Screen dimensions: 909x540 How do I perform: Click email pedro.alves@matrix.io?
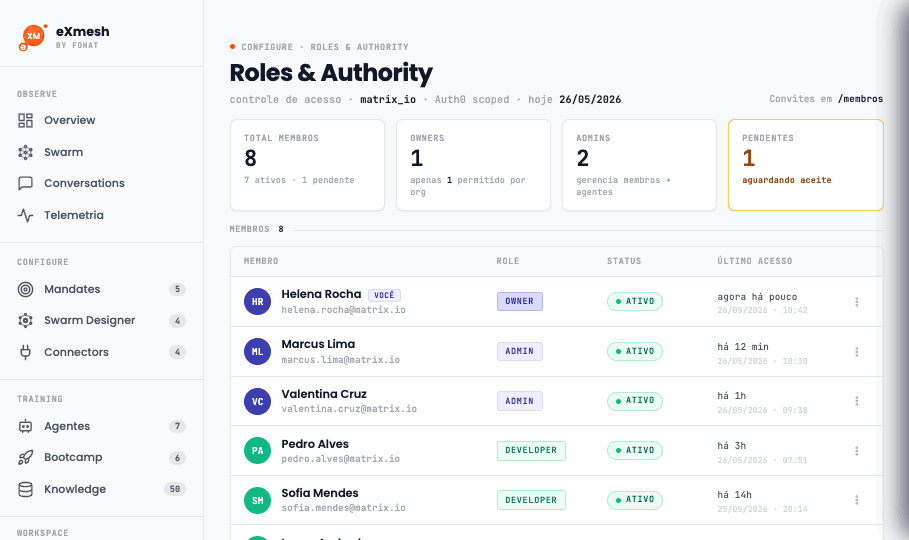(341, 459)
